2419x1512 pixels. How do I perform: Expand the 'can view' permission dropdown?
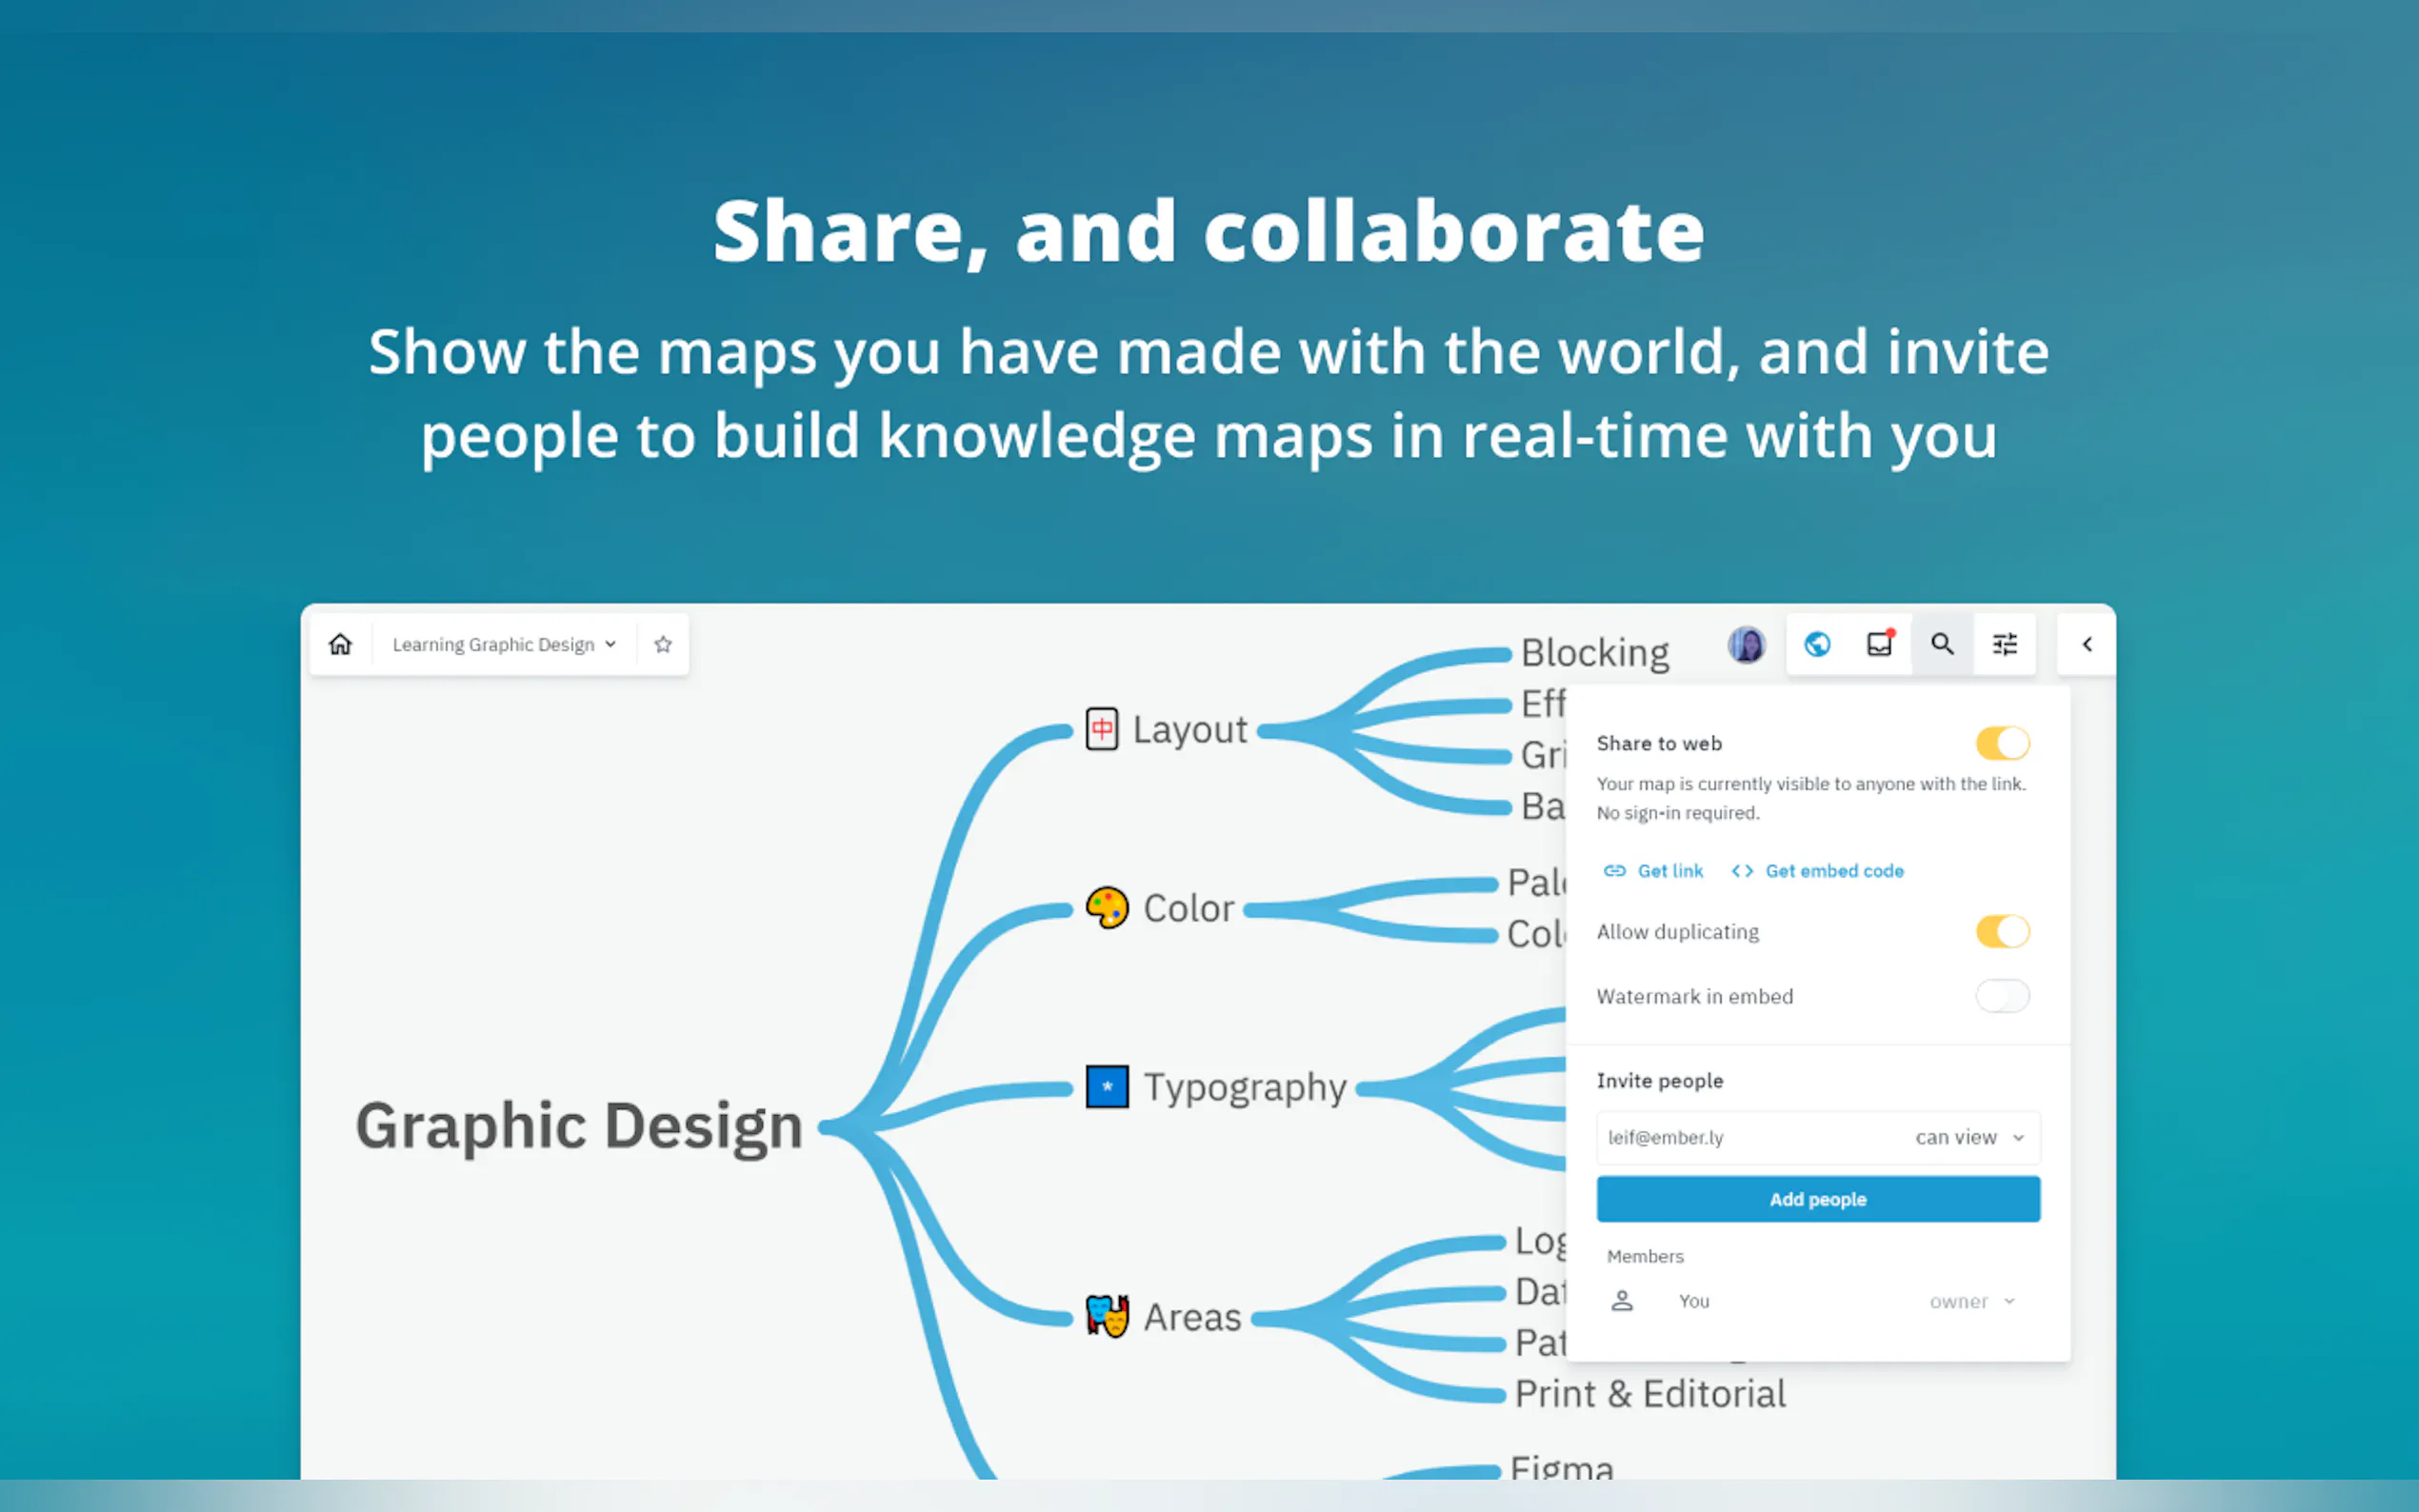pos(1969,1137)
